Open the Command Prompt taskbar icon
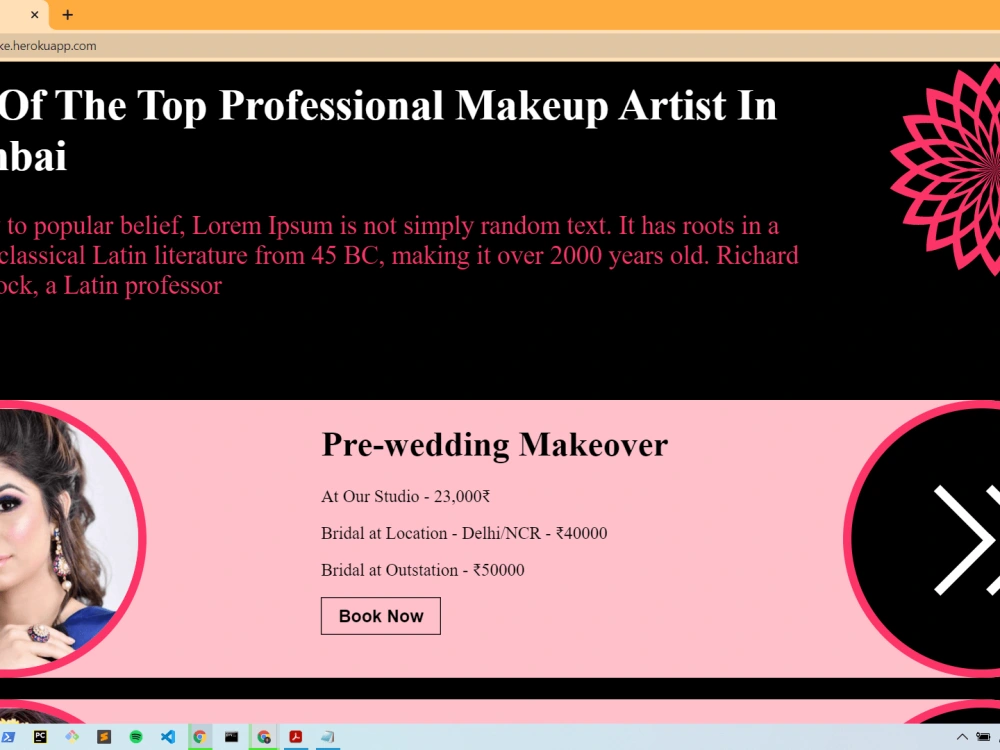The height and width of the screenshot is (750, 1000). pos(232,737)
